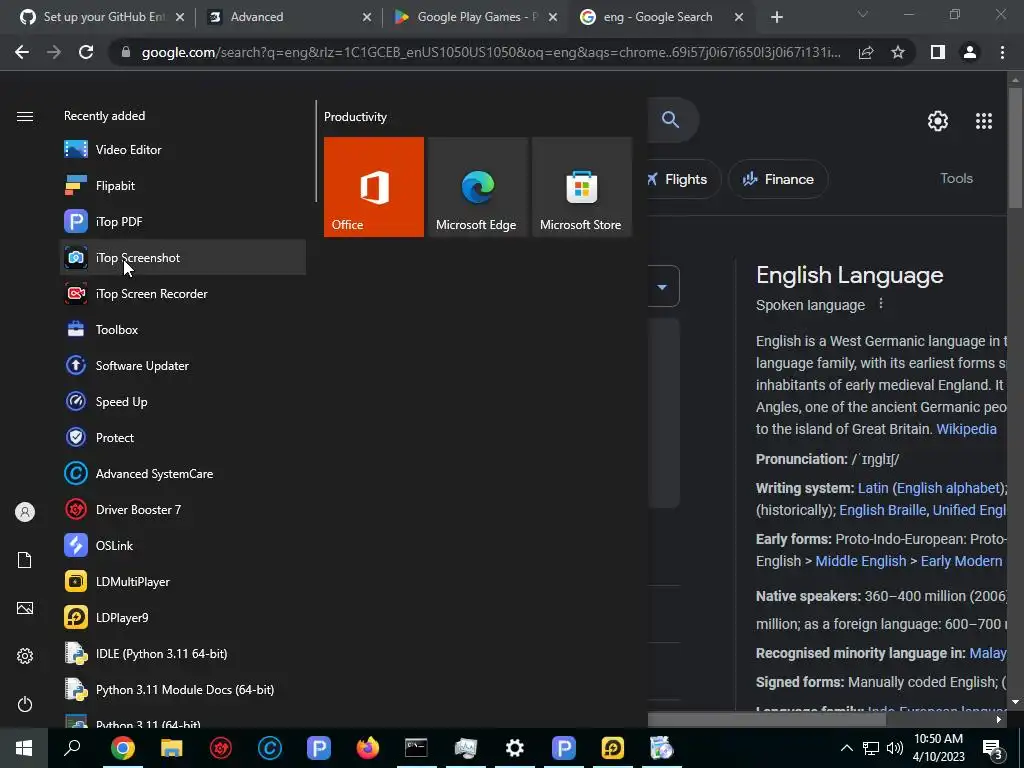Open Settings gear in Start sidebar

(x=25, y=656)
